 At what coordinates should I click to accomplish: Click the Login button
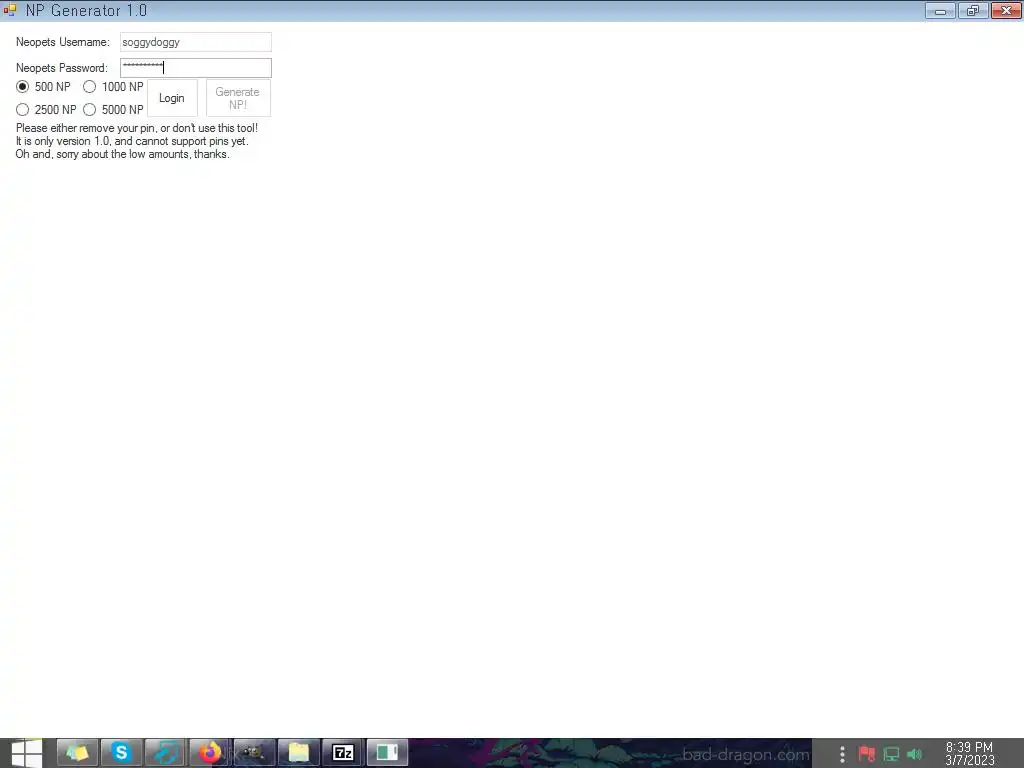coord(172,98)
